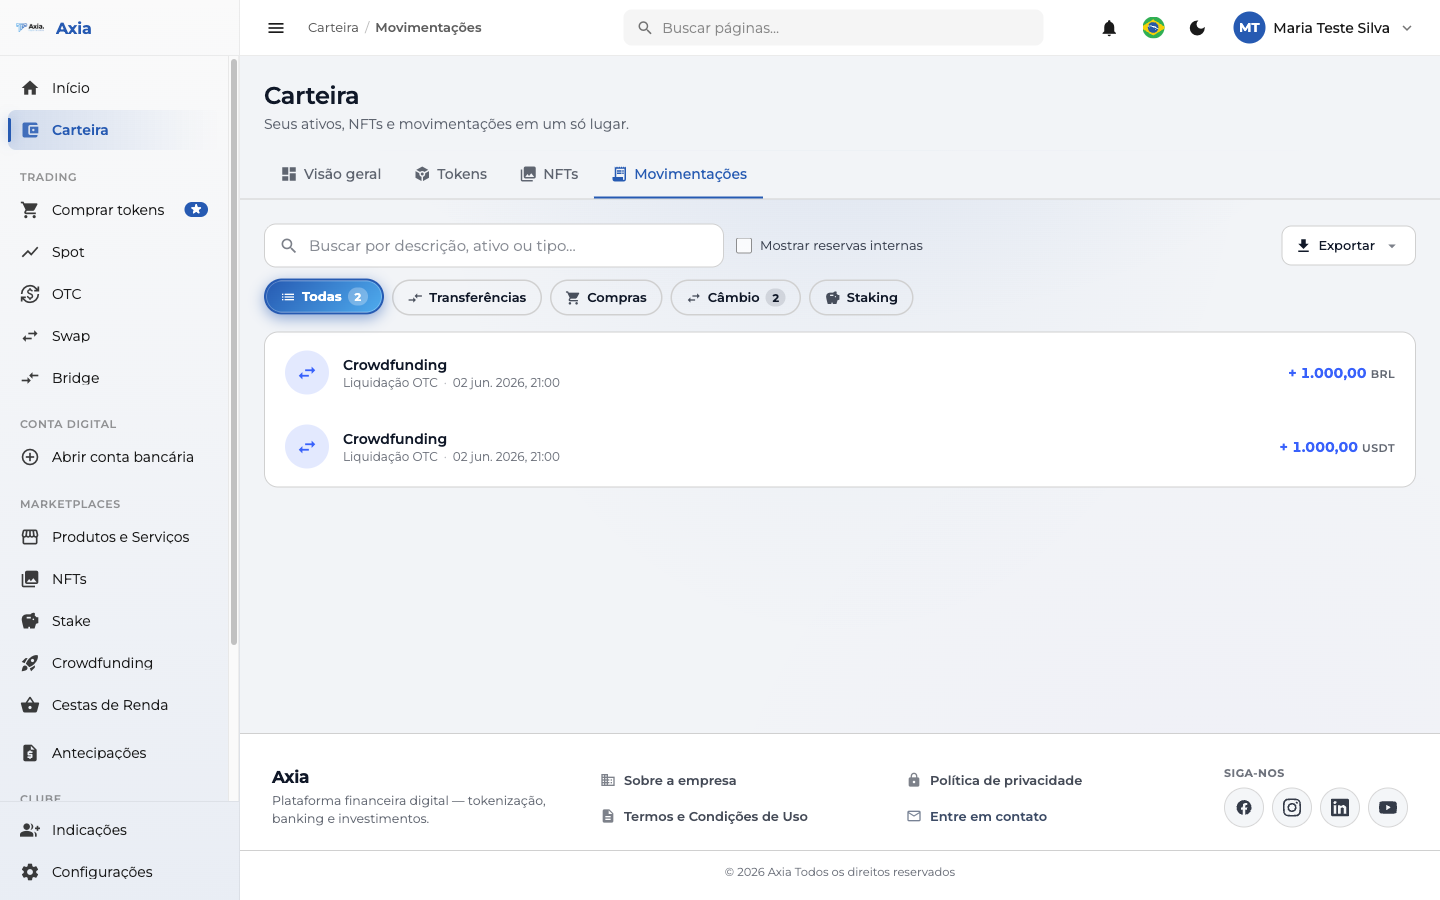The image size is (1440, 900).
Task: Click the Carteira breadcrumb link
Action: 333,28
